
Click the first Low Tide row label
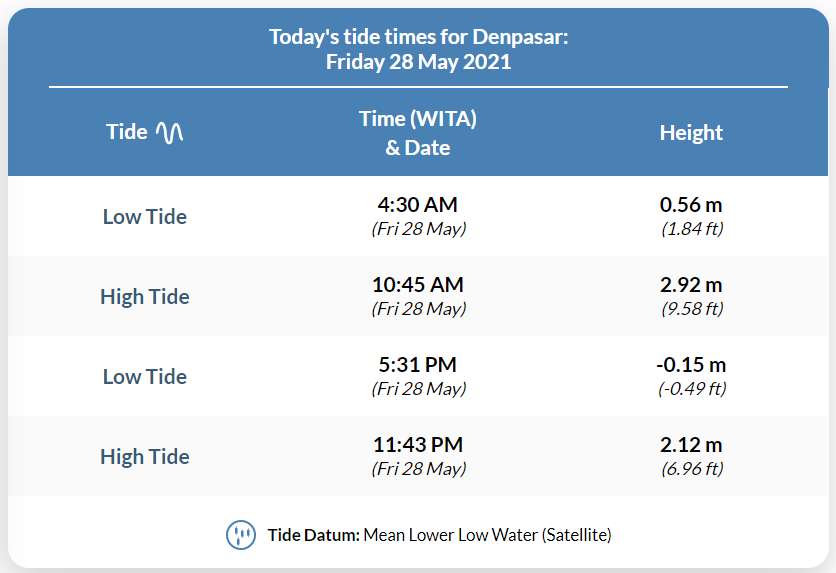tap(144, 216)
